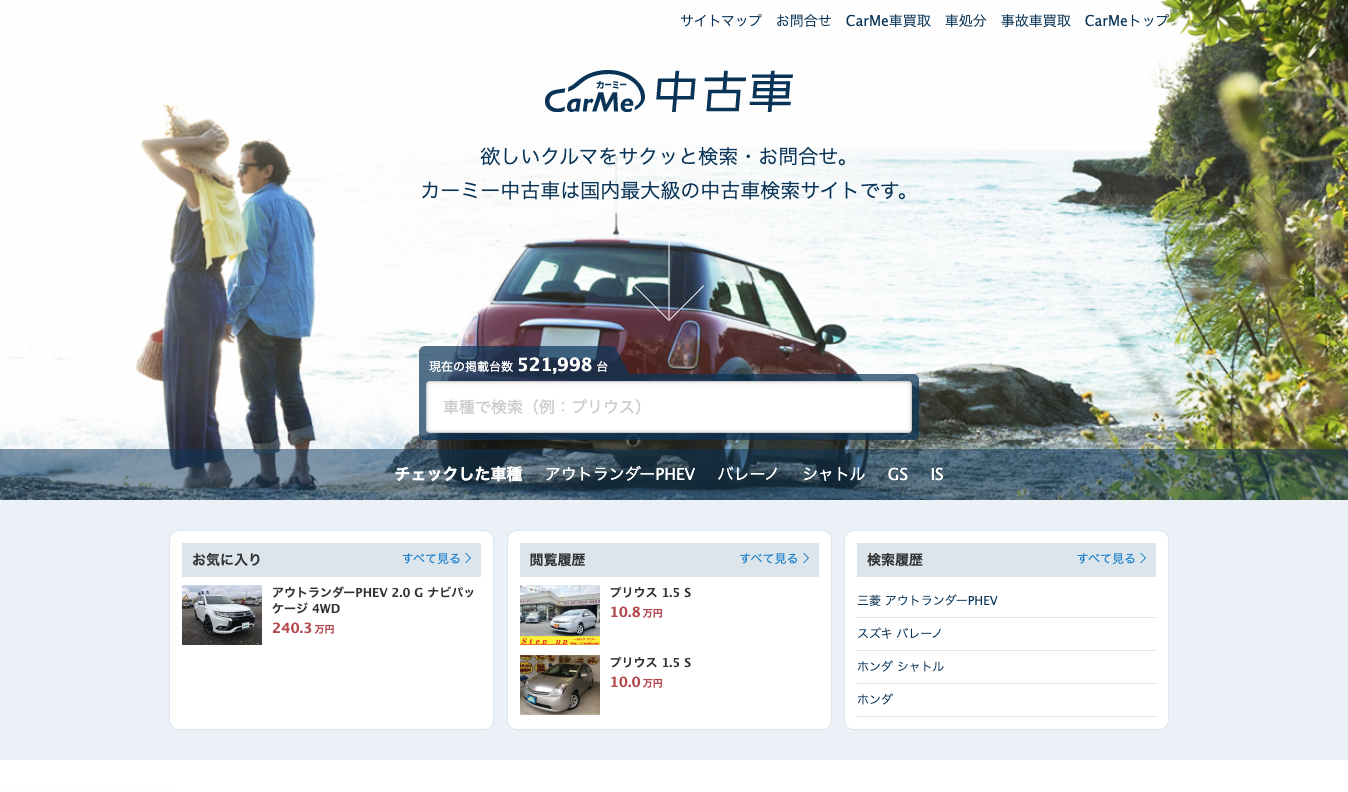Click the CarMe 中古車 logo
This screenshot has width=1348, height=792.
669,92
